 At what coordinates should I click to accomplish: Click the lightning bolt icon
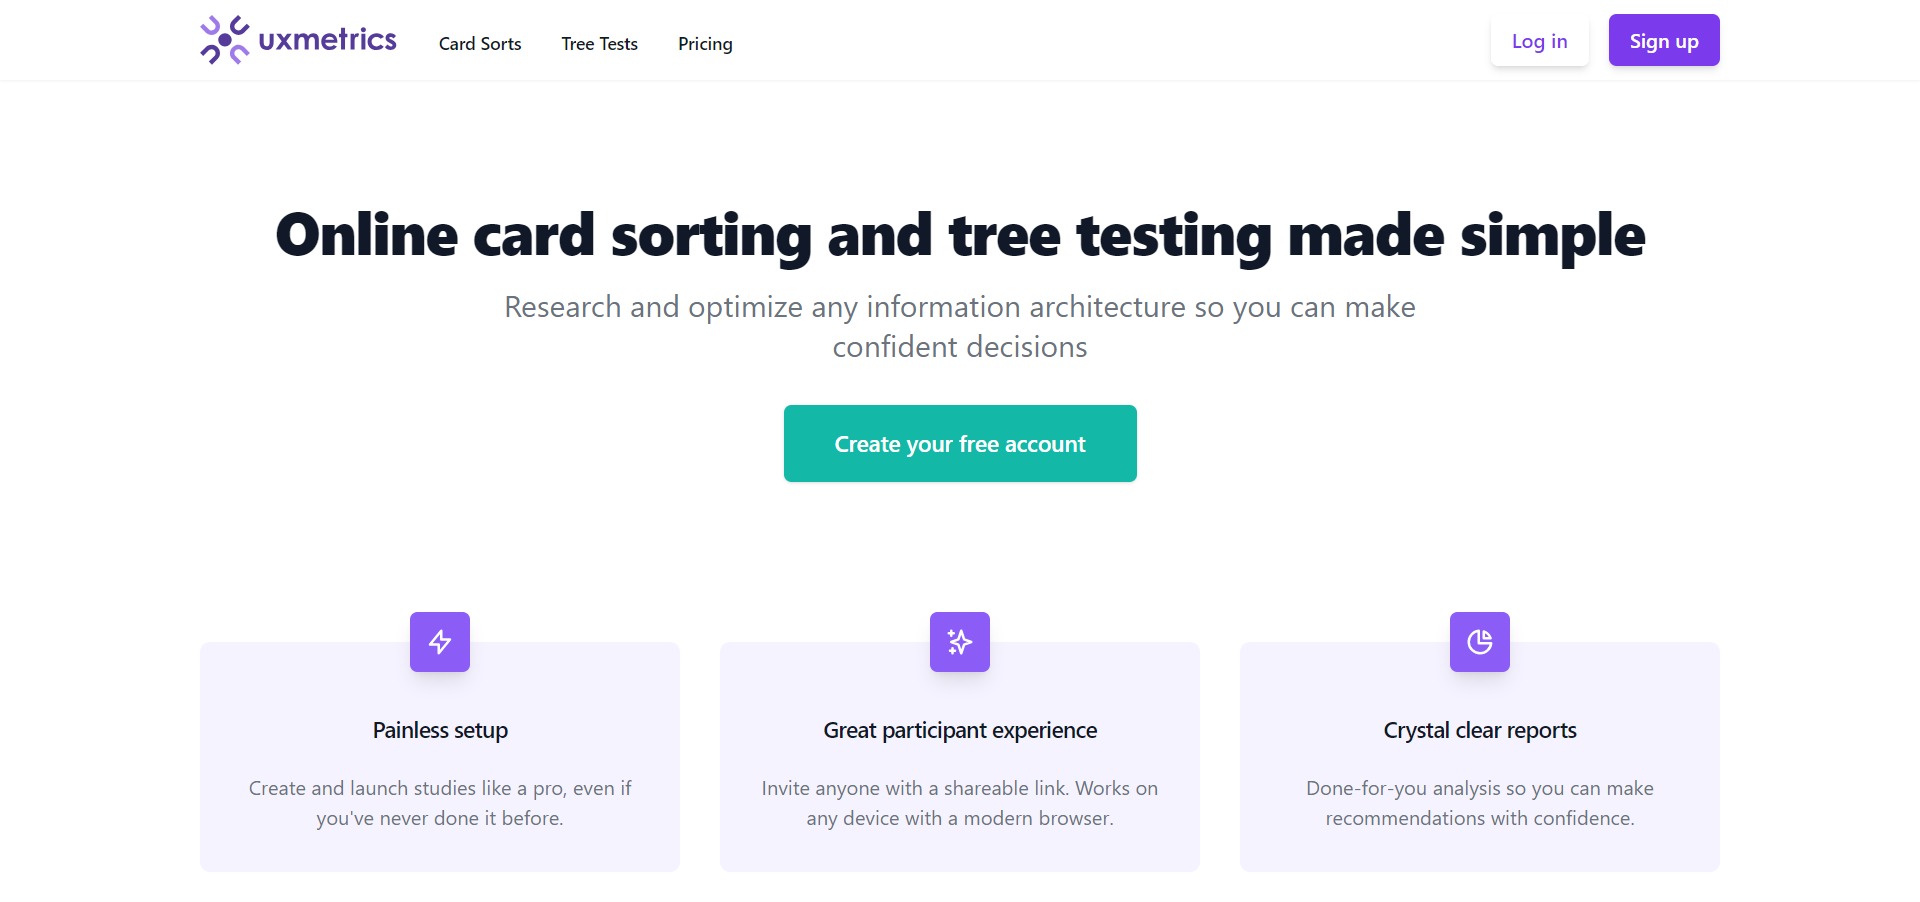coord(440,642)
